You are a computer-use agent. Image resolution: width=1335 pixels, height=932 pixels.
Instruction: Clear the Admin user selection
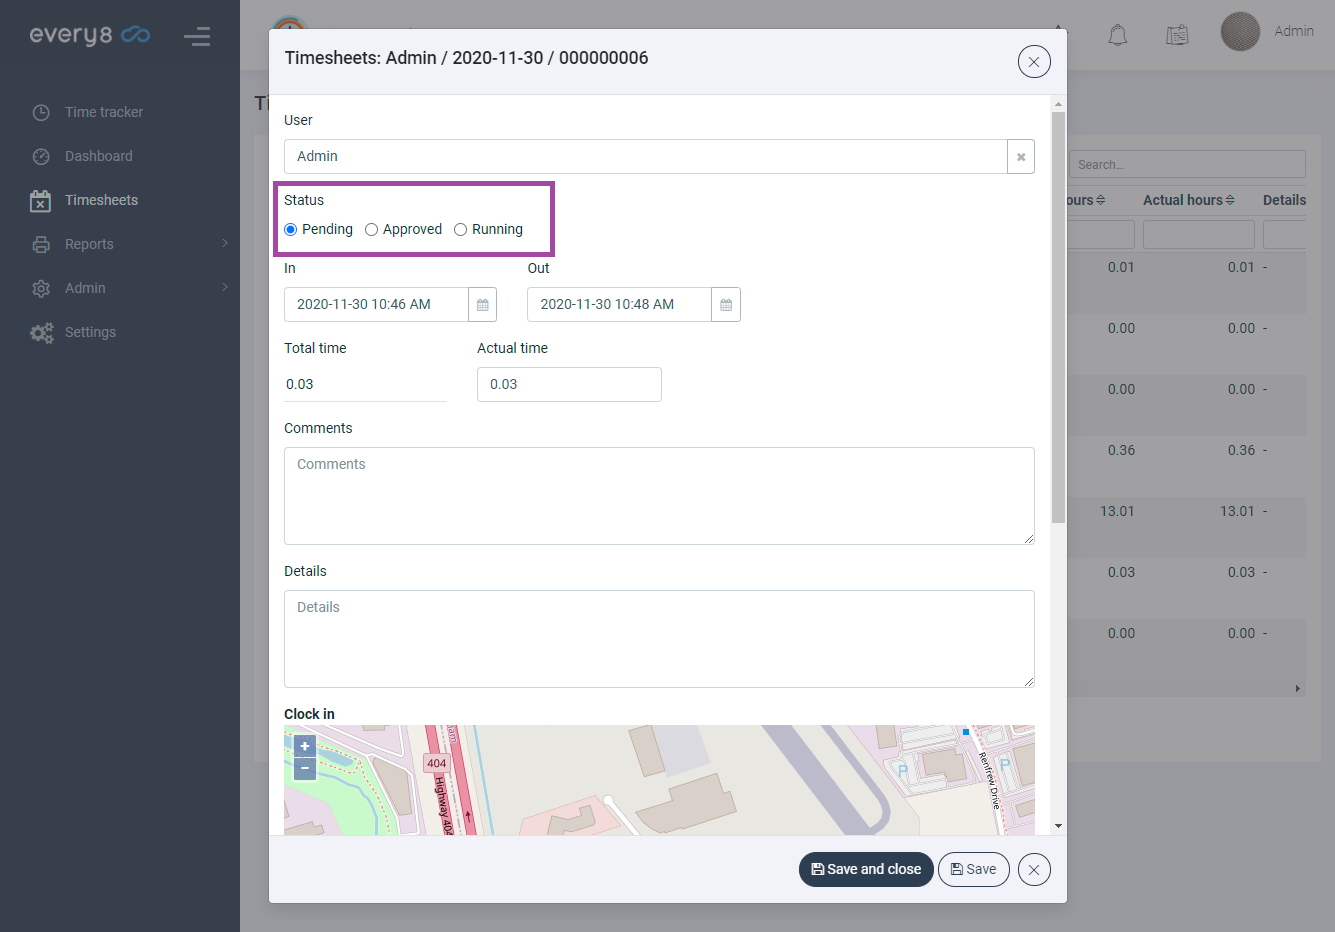point(1020,157)
